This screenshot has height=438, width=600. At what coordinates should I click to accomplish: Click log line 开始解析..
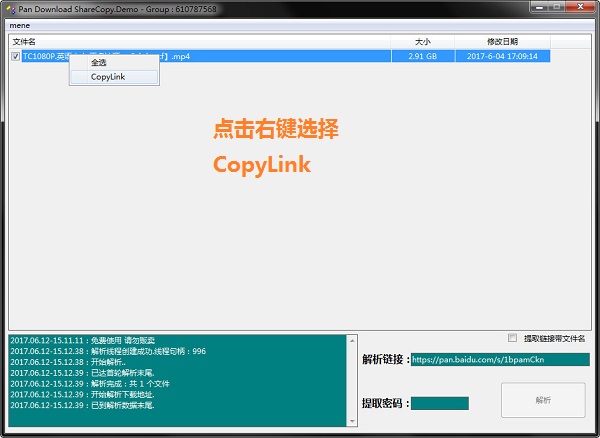[x=68, y=362]
